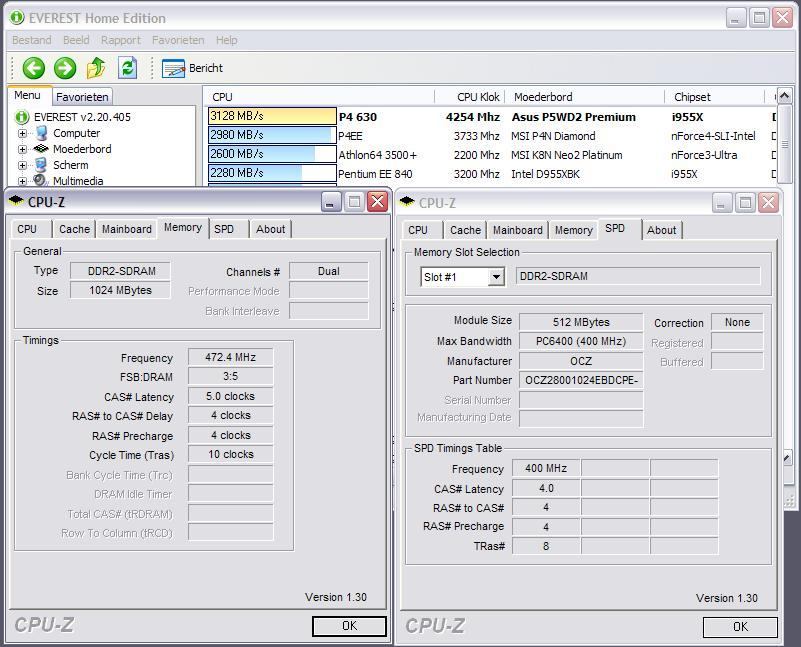Open the Favorieten menu

(178, 40)
